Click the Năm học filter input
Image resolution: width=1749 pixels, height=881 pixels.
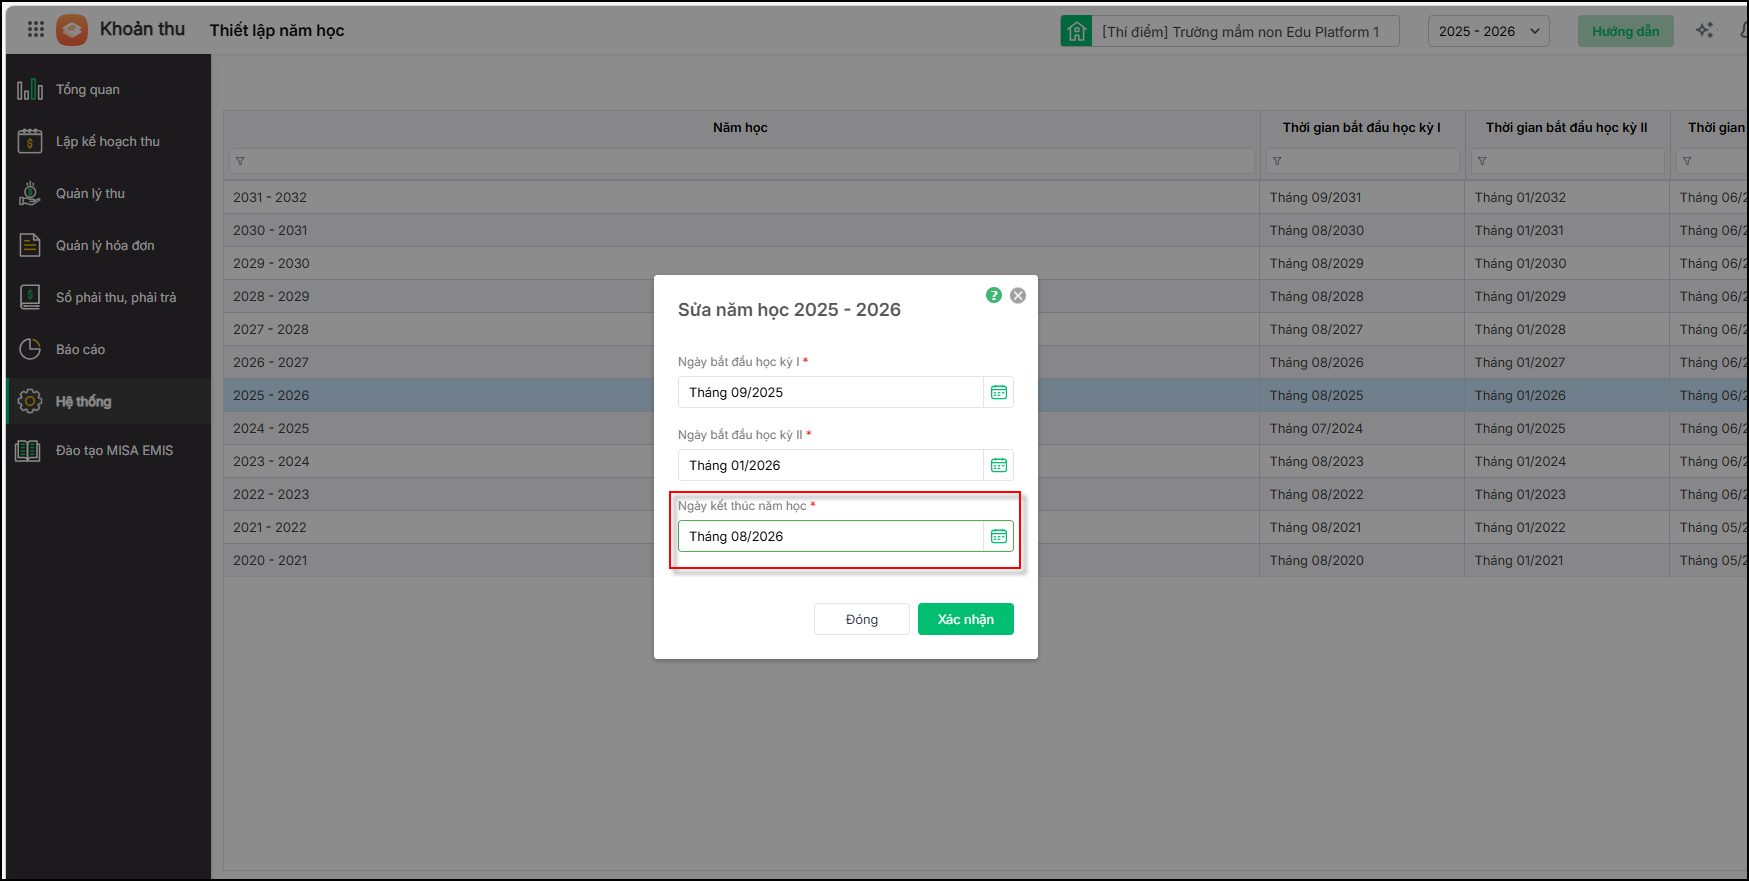click(x=742, y=161)
